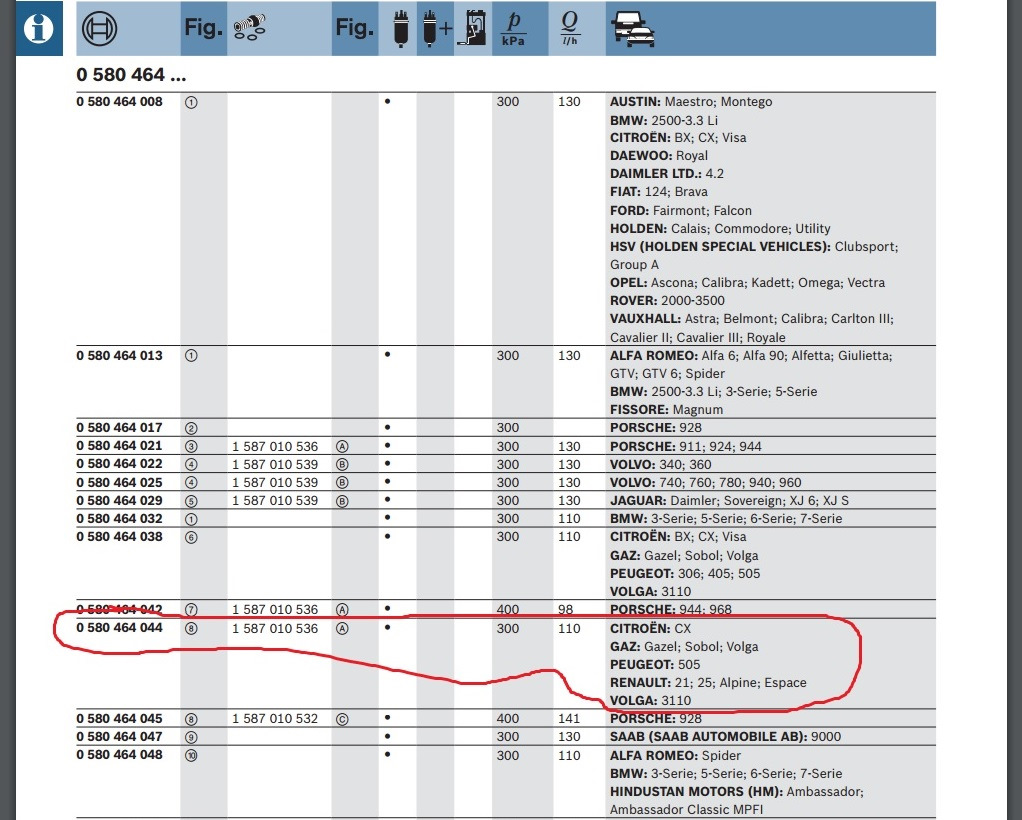This screenshot has height=820, width=1022.
Task: Click the in-tank pump module icon
Action: (473, 29)
